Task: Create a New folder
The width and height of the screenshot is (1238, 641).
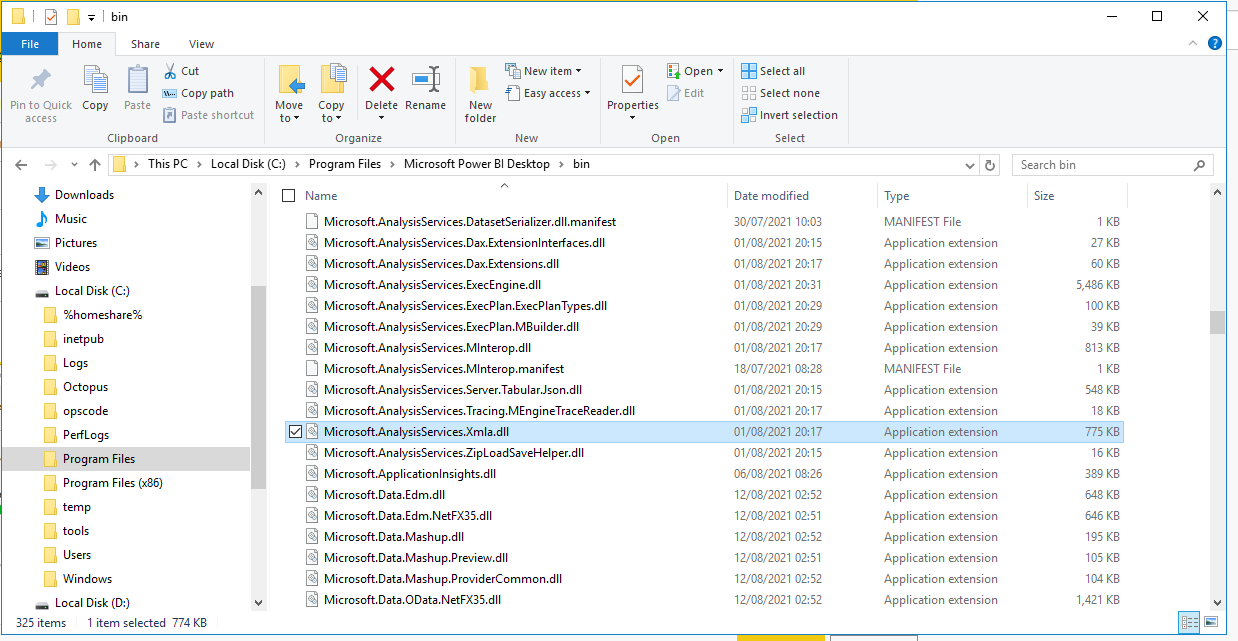Action: [x=480, y=95]
